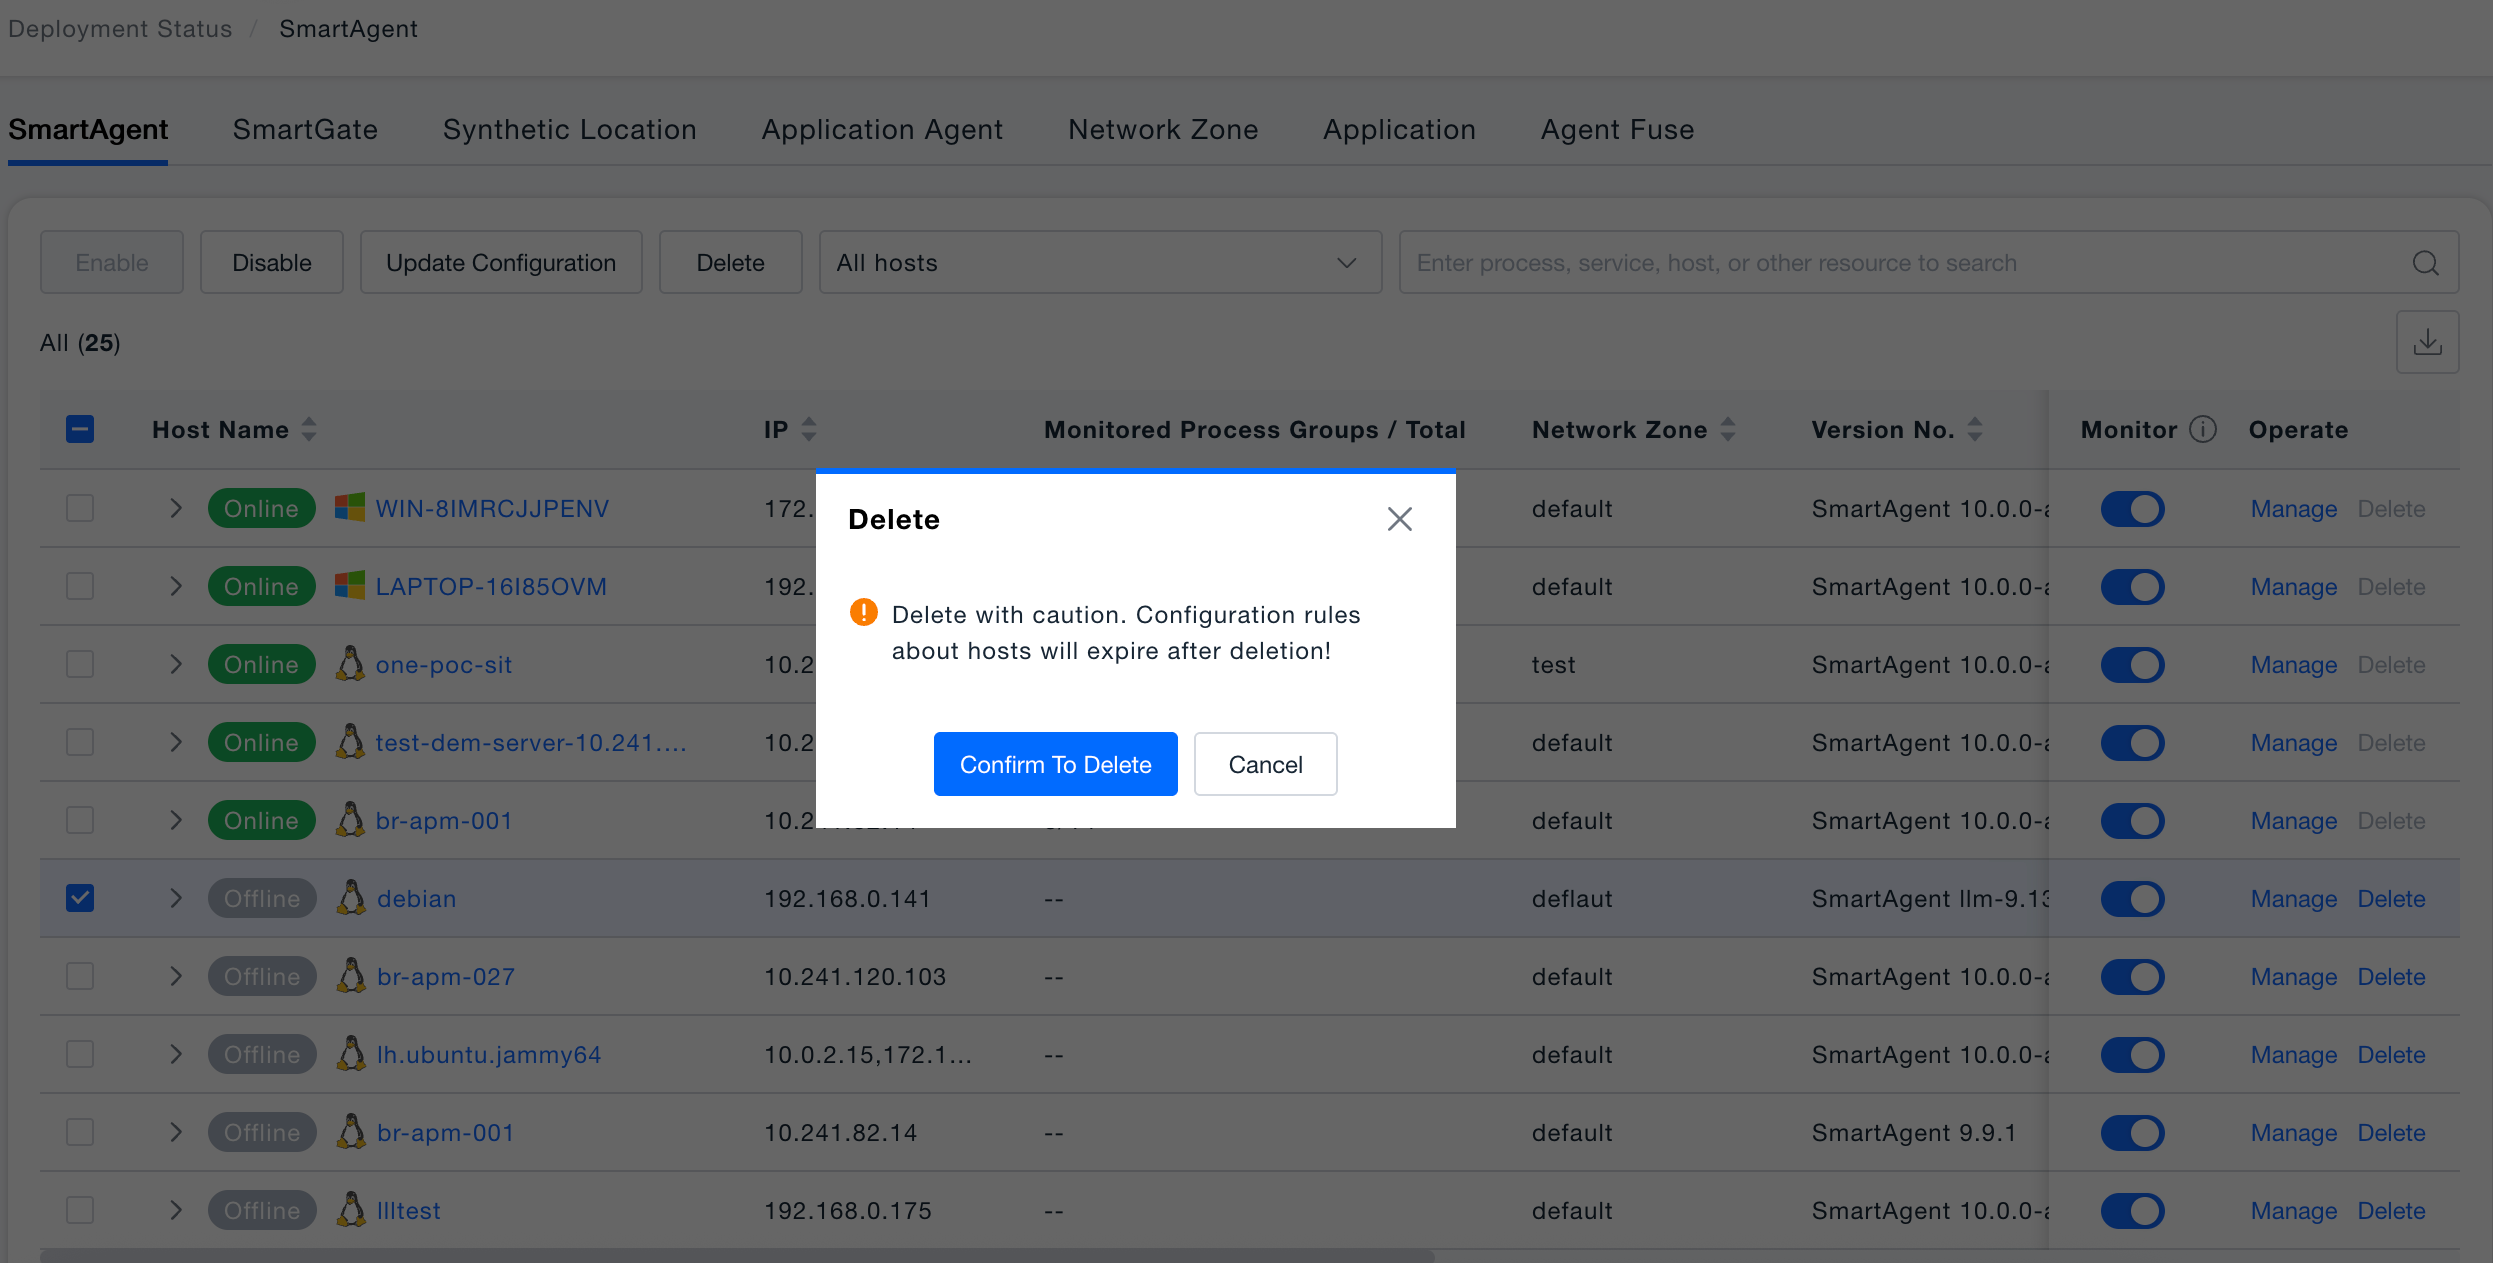Click the Enable toolbar button
The height and width of the screenshot is (1264, 2494).
point(111,263)
